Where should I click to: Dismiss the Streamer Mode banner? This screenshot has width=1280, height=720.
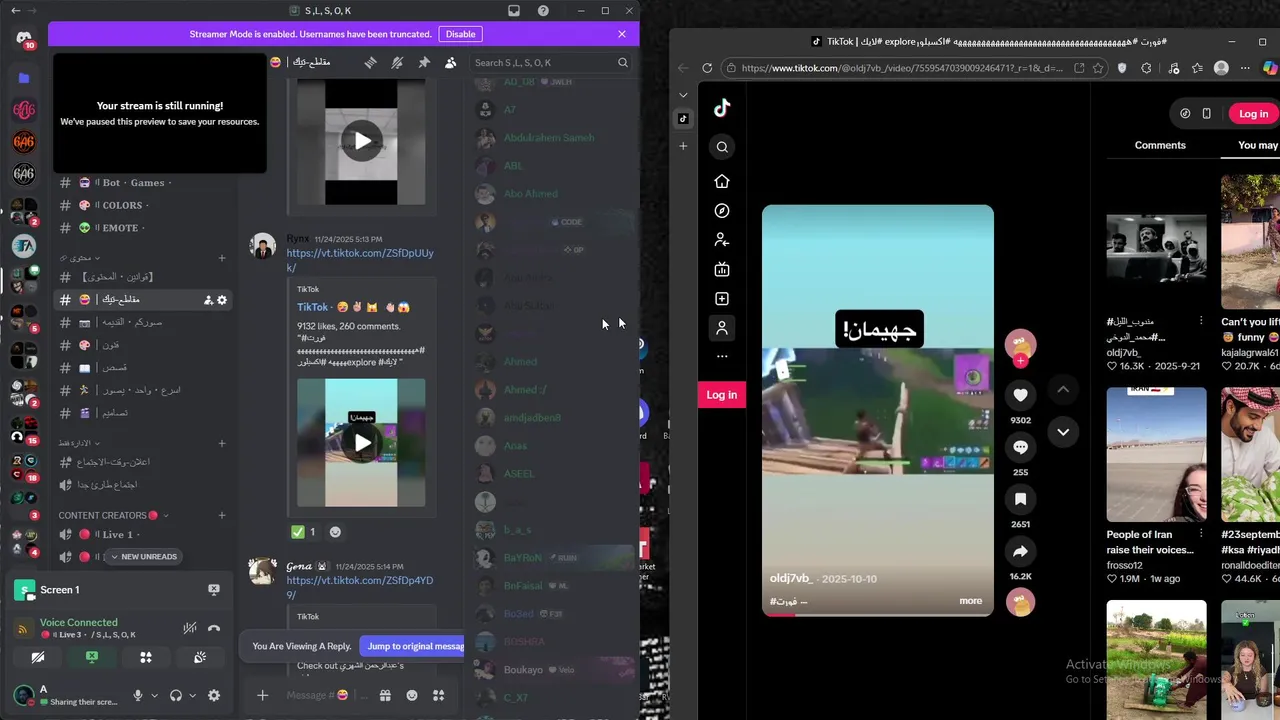622,34
